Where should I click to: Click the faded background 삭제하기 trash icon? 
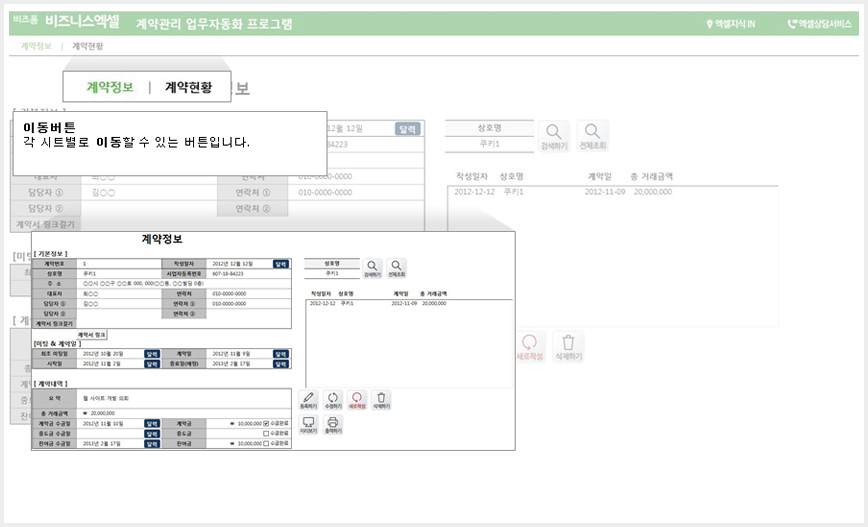pyautogui.click(x=569, y=348)
